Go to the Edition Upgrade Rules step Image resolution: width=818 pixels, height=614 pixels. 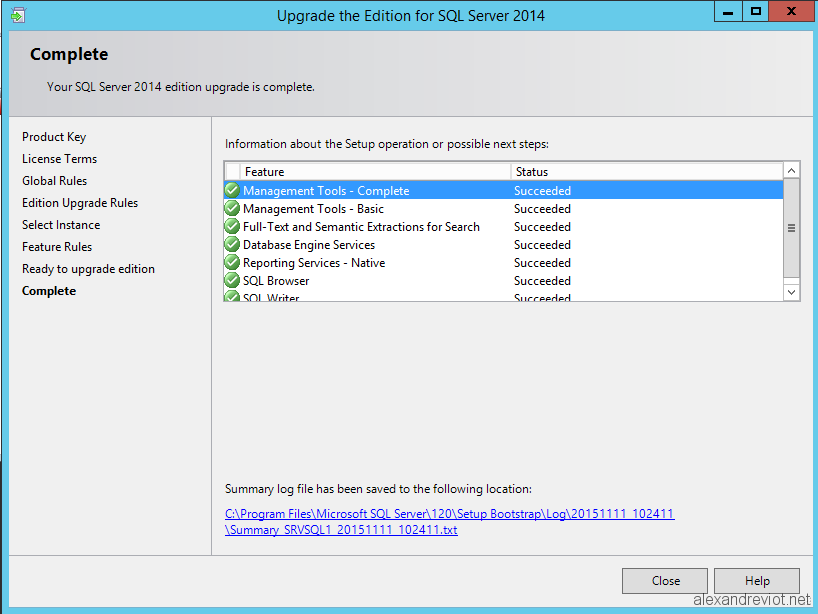point(80,203)
